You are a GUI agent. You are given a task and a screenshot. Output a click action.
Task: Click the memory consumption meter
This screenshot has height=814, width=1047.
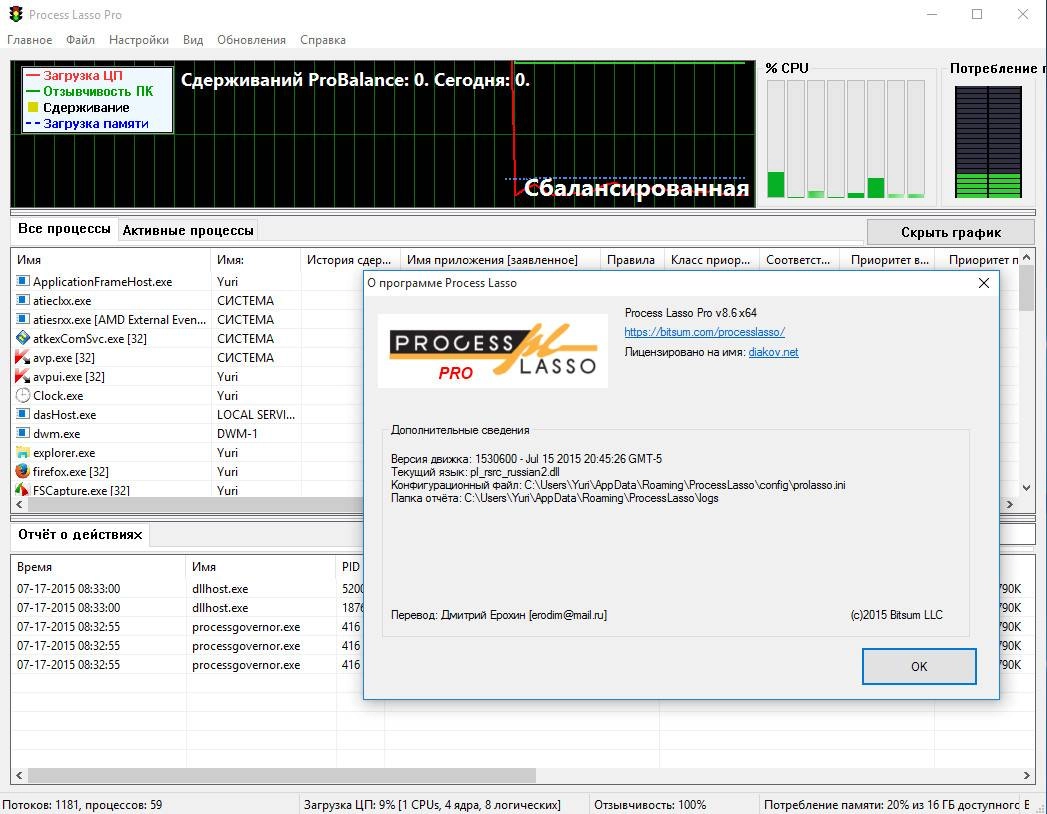pos(988,142)
